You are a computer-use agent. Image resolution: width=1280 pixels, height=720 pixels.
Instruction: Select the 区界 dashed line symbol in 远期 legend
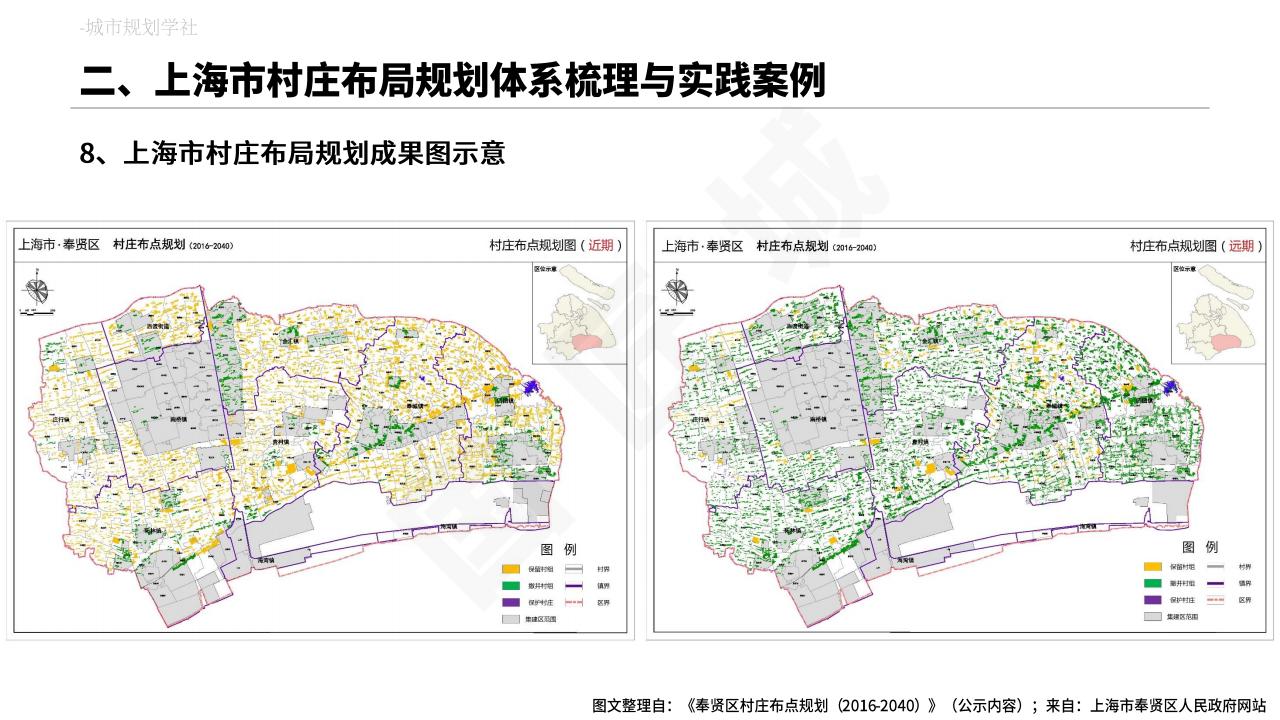click(x=1215, y=600)
